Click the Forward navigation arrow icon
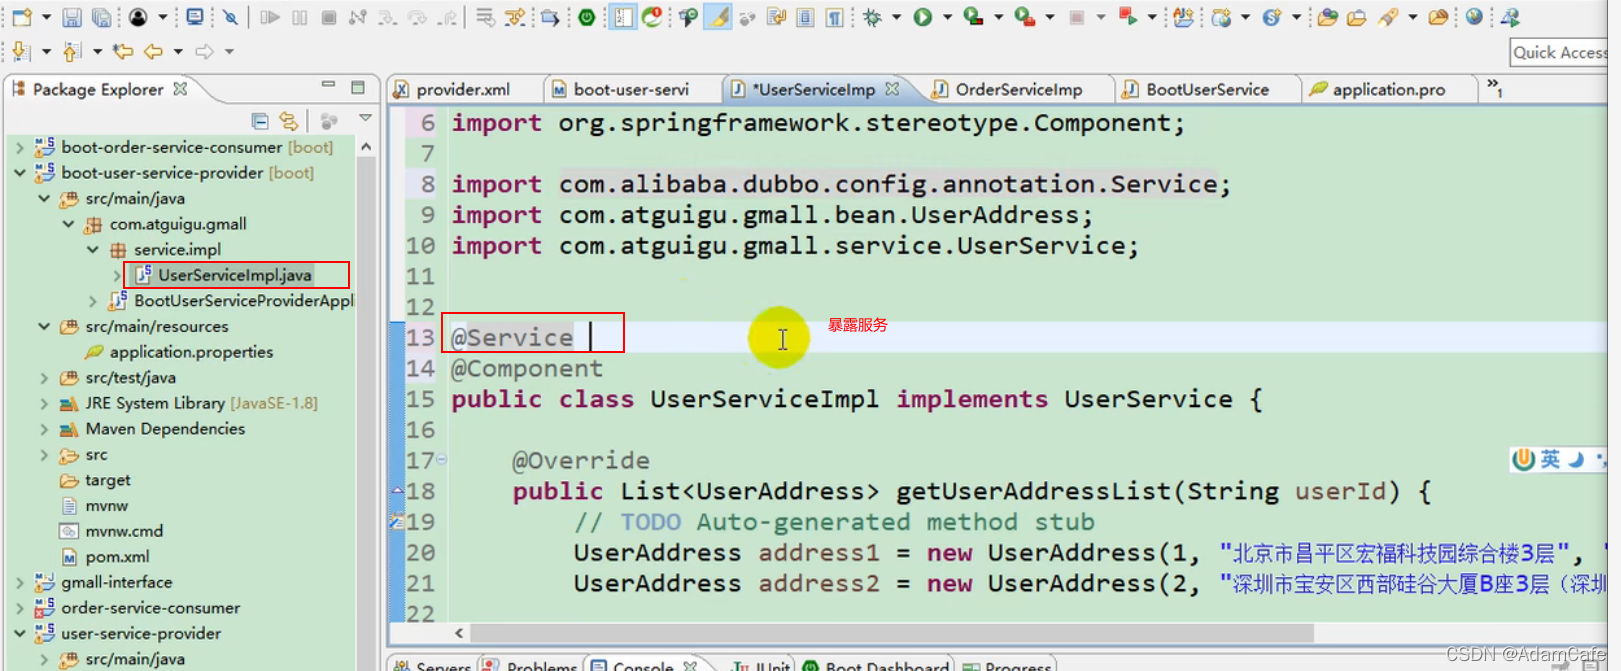This screenshot has width=1621, height=671. pos(204,51)
